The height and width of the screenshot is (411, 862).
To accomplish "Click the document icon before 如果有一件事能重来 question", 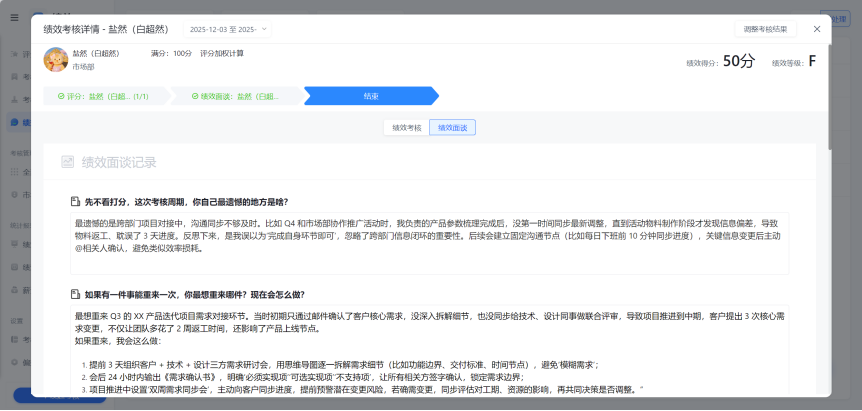I will 75,294.
